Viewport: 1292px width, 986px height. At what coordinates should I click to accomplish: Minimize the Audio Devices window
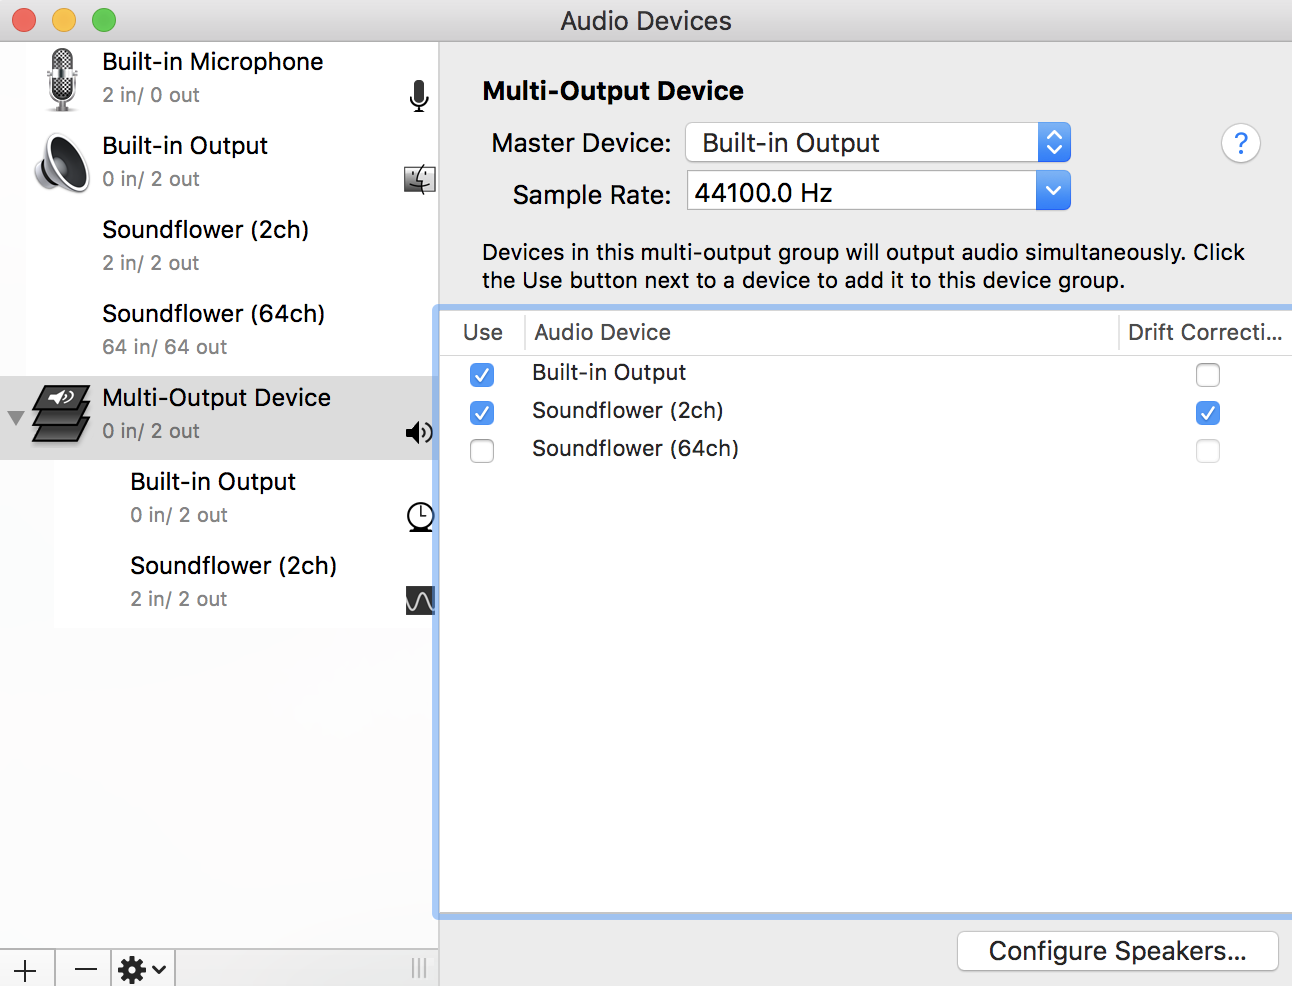tap(64, 20)
